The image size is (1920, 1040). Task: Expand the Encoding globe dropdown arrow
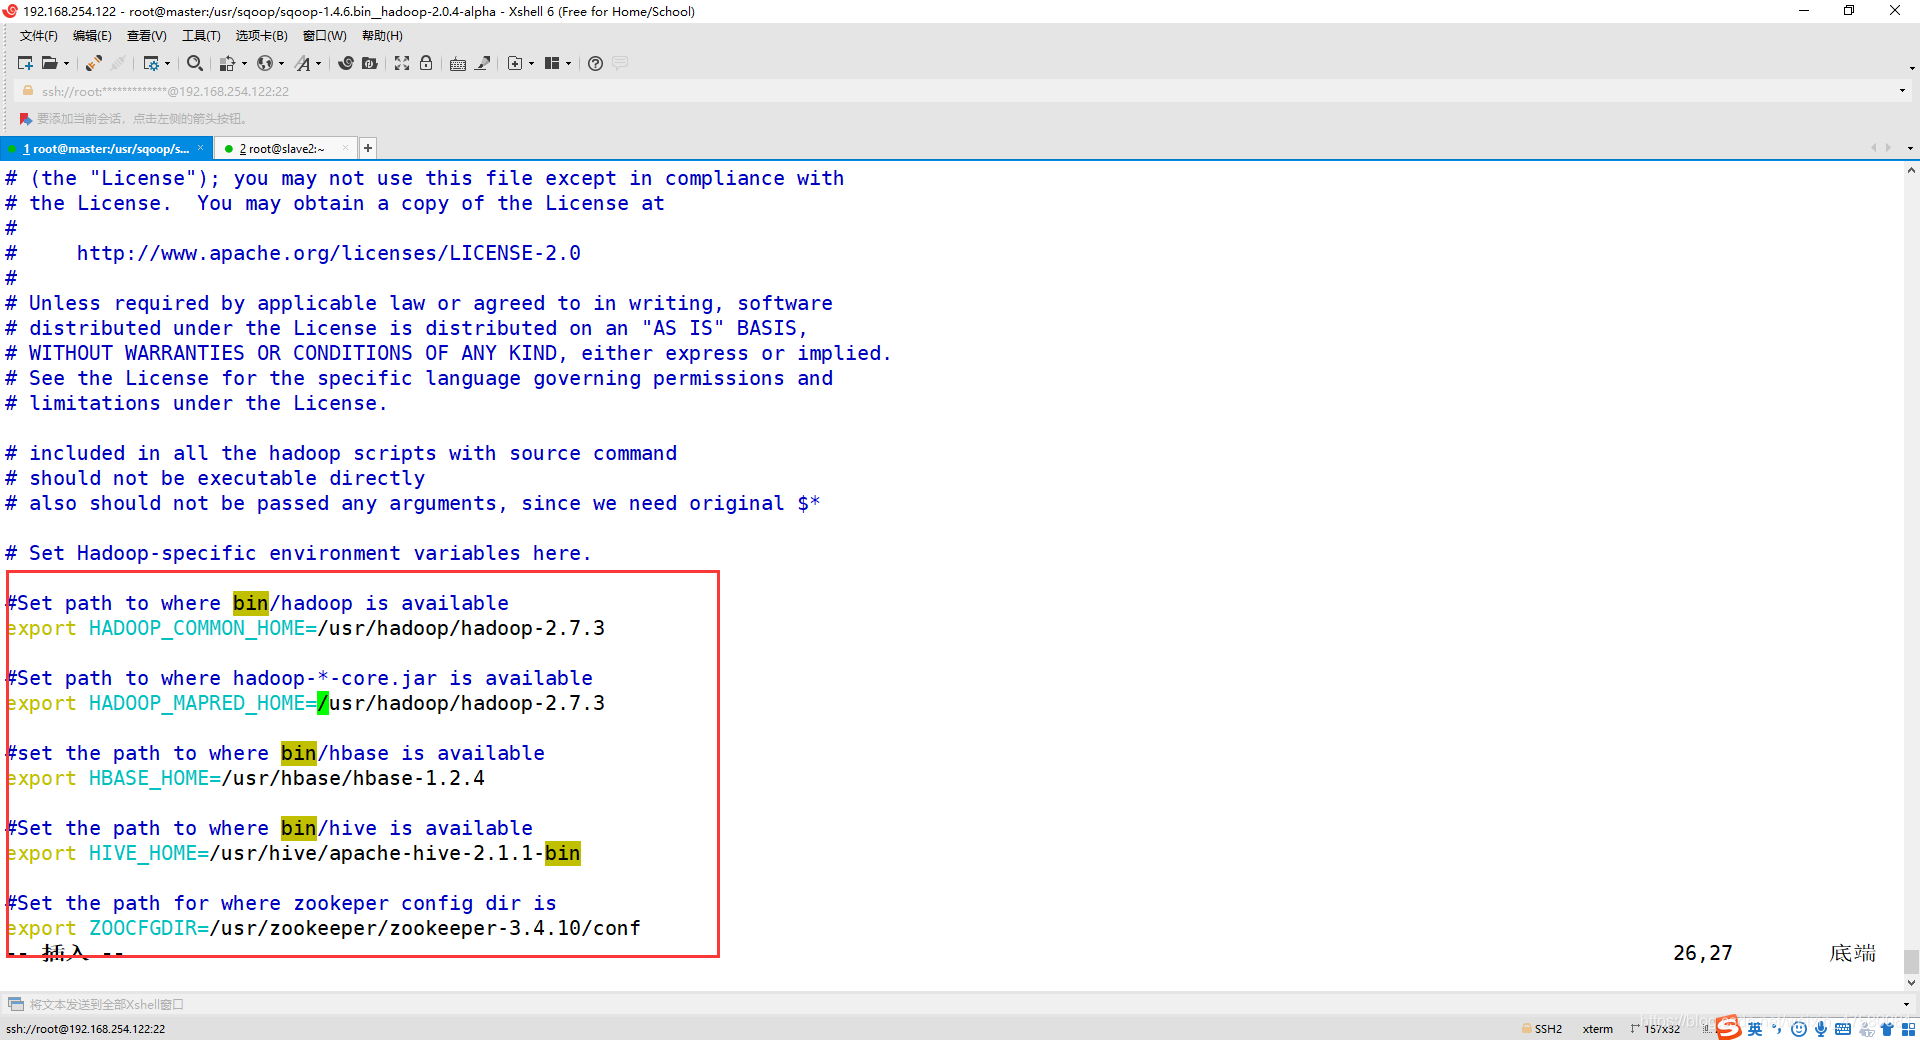click(x=281, y=63)
